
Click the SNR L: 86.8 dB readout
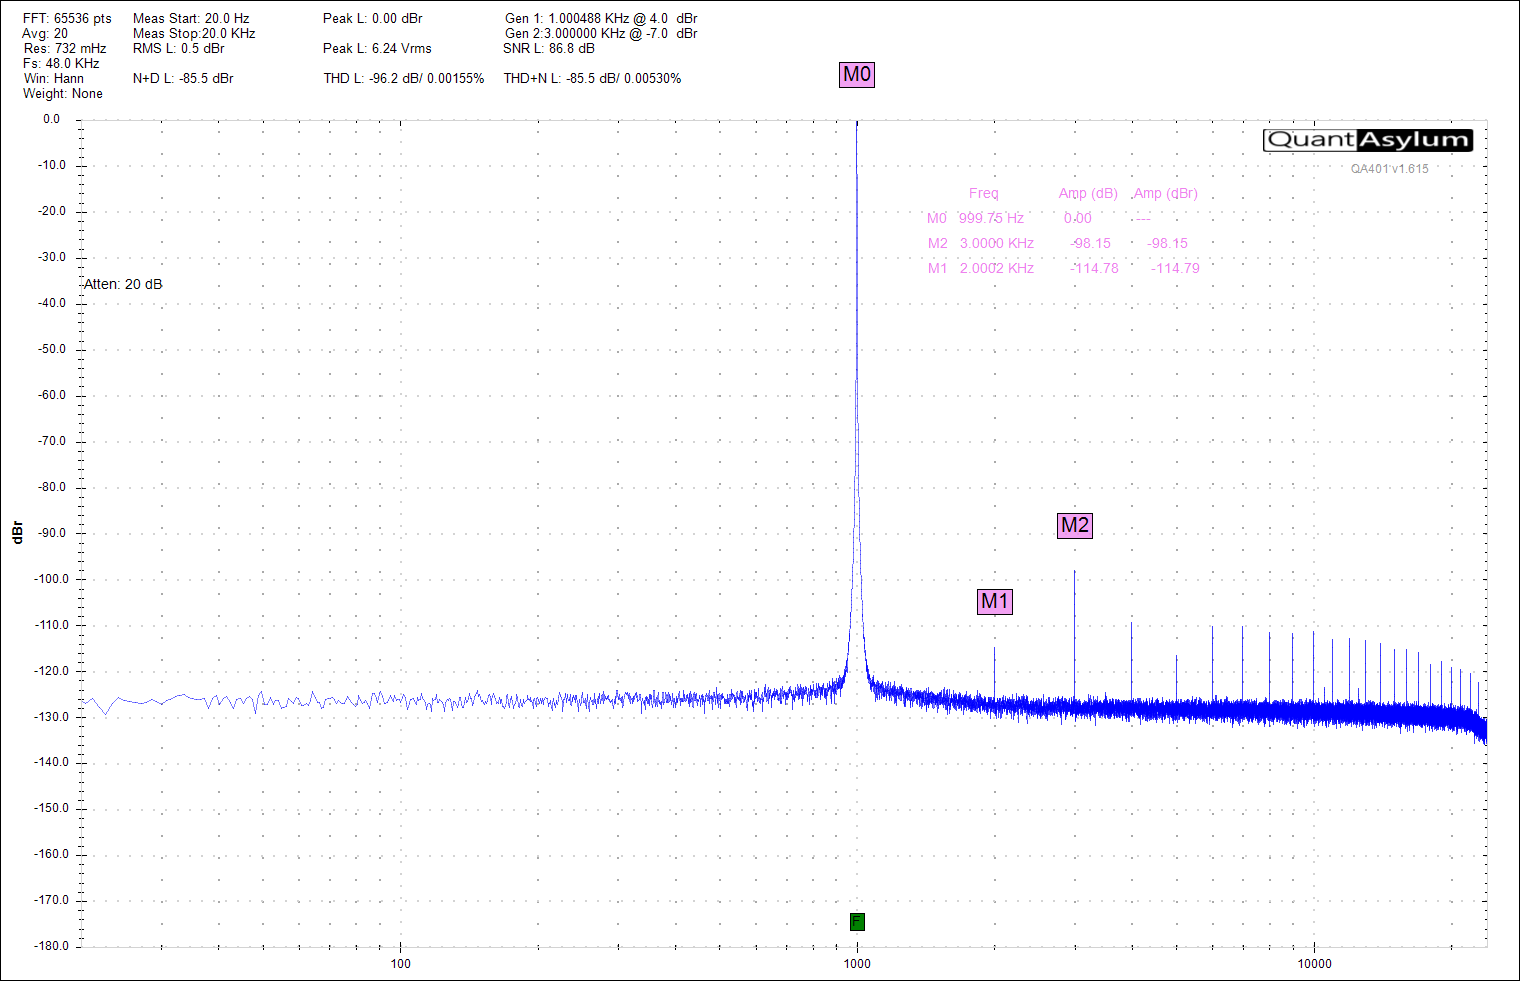(x=549, y=48)
